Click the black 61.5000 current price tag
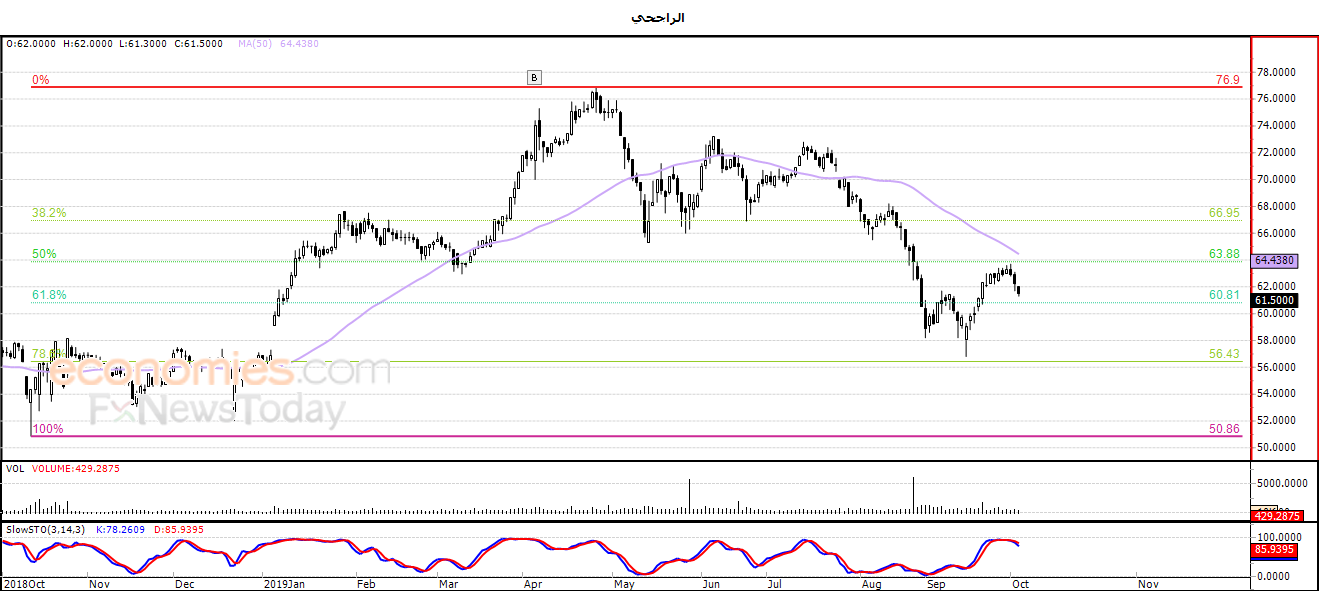The width and height of the screenshot is (1319, 591). pos(1275,300)
